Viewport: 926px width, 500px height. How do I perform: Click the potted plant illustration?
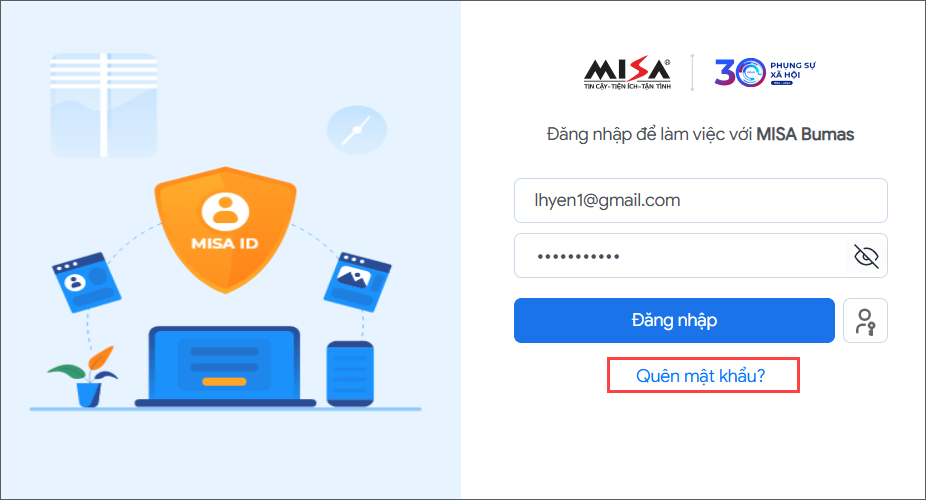(x=86, y=377)
